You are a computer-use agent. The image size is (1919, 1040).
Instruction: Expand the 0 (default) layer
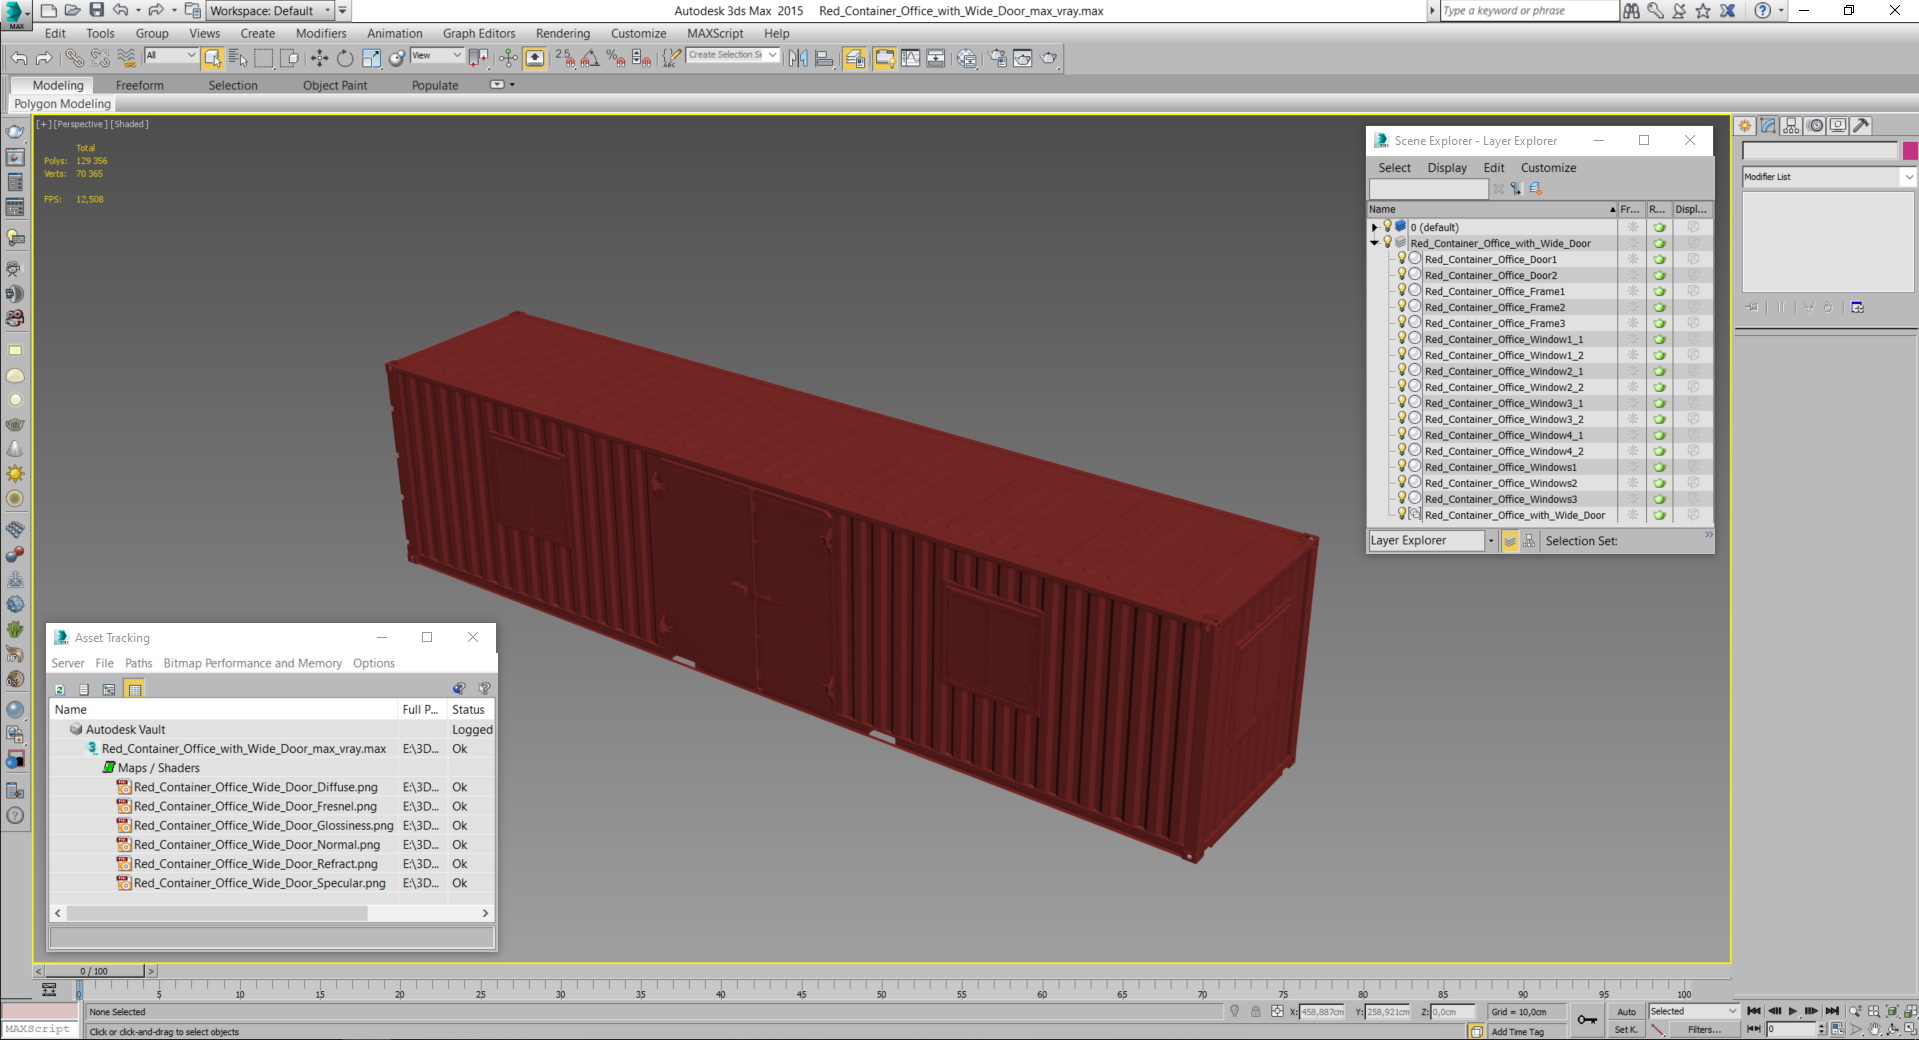coord(1375,227)
